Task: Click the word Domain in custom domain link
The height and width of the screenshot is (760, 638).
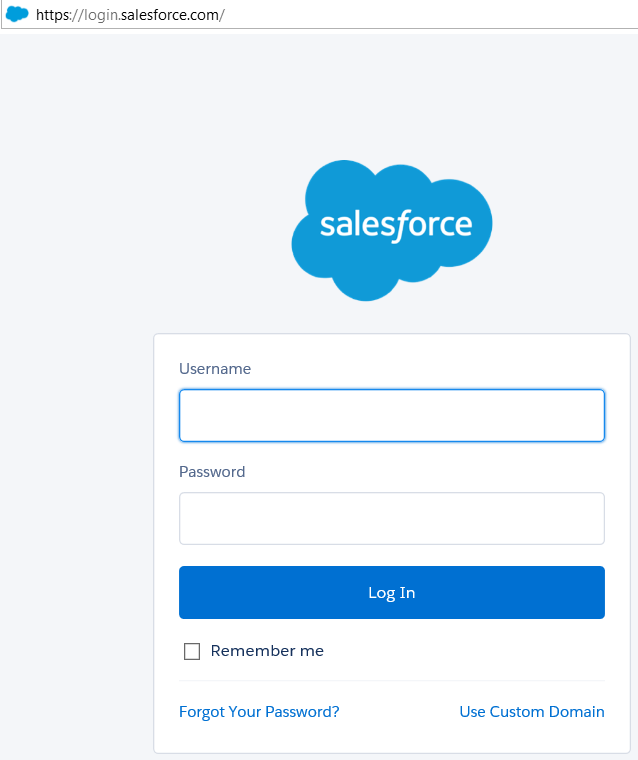Action: (577, 712)
